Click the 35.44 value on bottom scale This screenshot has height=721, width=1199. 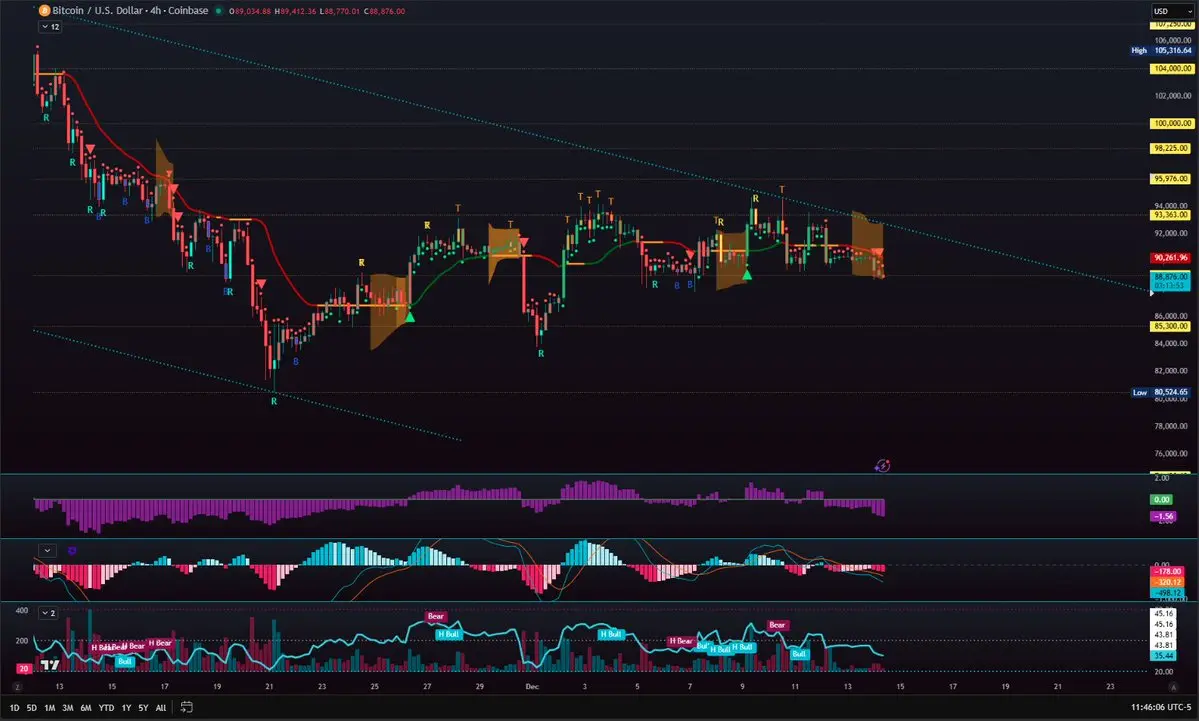click(x=1164, y=655)
